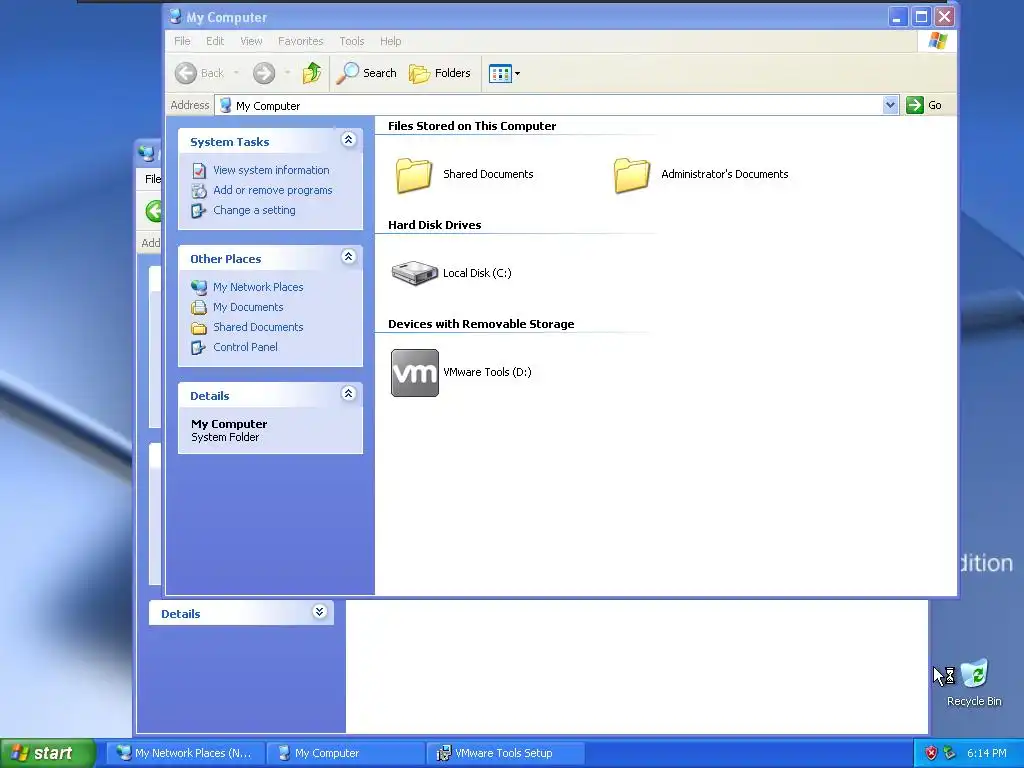The image size is (1024, 768).
Task: Click the Control Panel icon in sidebar
Action: point(199,348)
